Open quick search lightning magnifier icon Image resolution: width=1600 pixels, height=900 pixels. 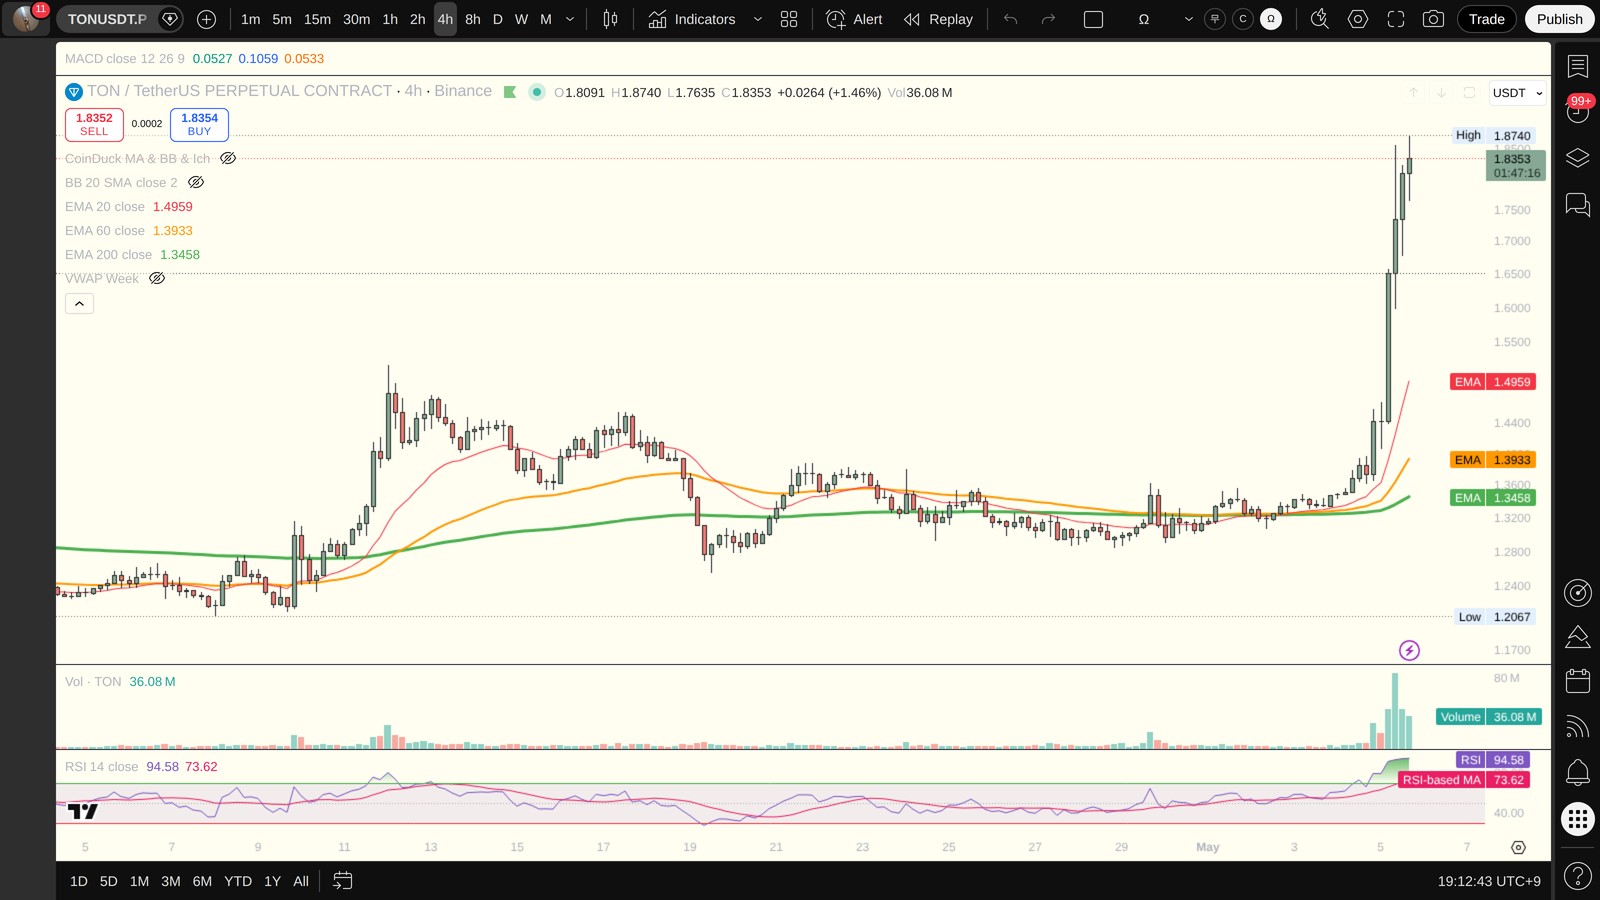1320,19
